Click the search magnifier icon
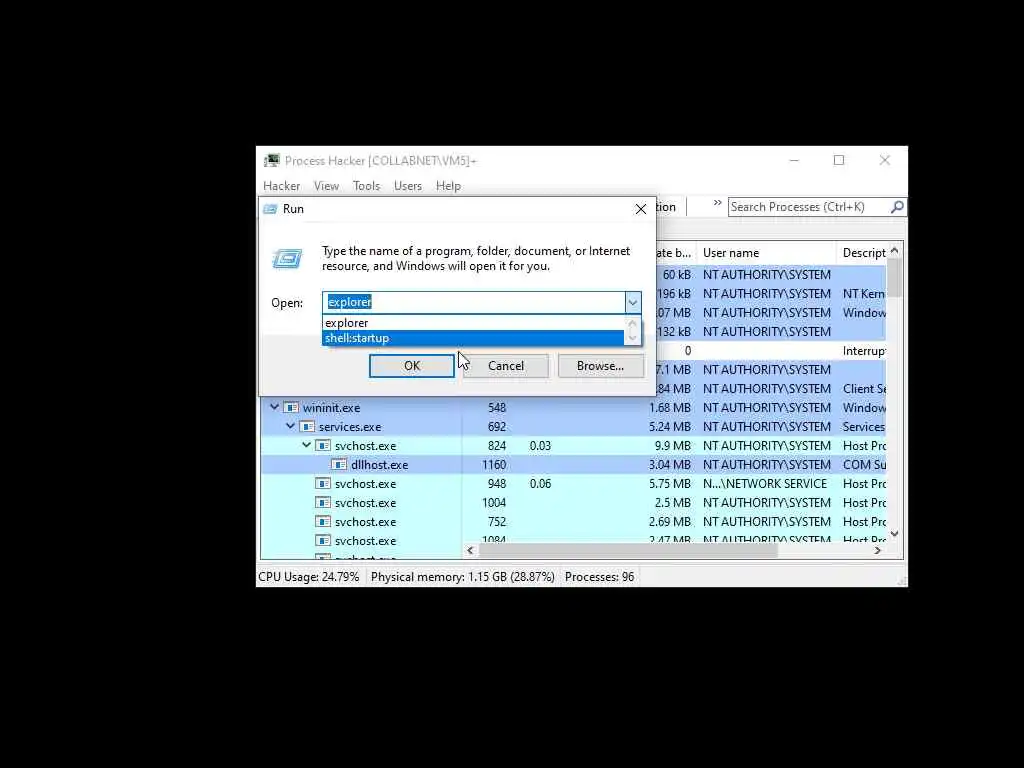 click(897, 207)
